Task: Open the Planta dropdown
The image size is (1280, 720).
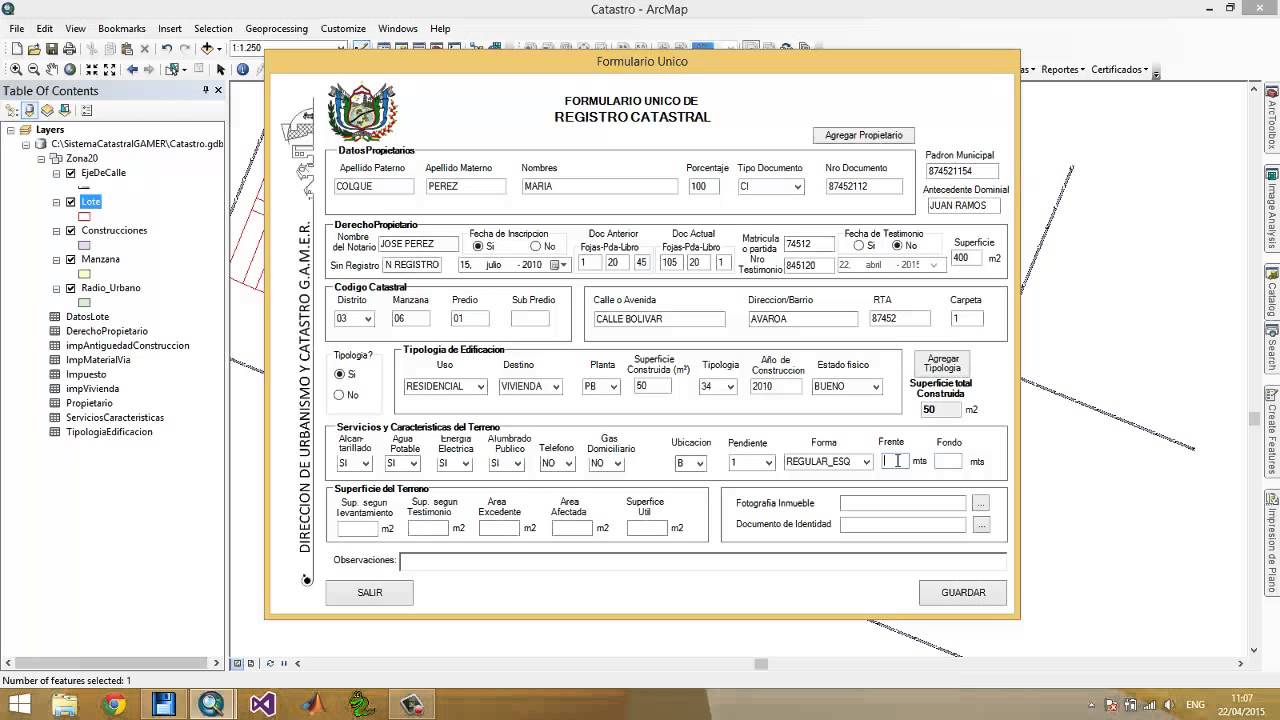Action: click(613, 387)
